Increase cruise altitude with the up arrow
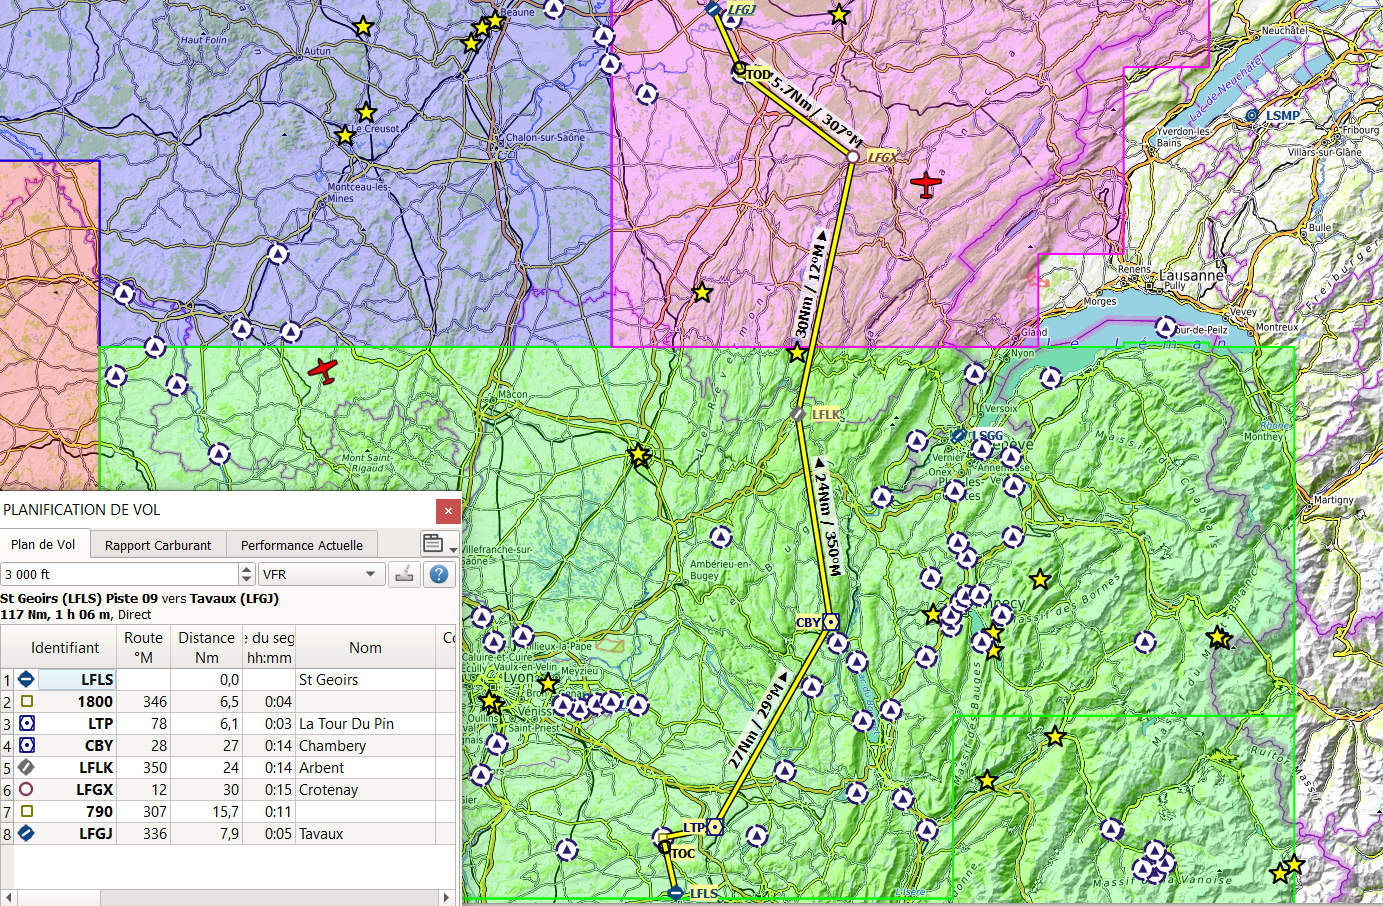The width and height of the screenshot is (1383, 906). tap(247, 569)
